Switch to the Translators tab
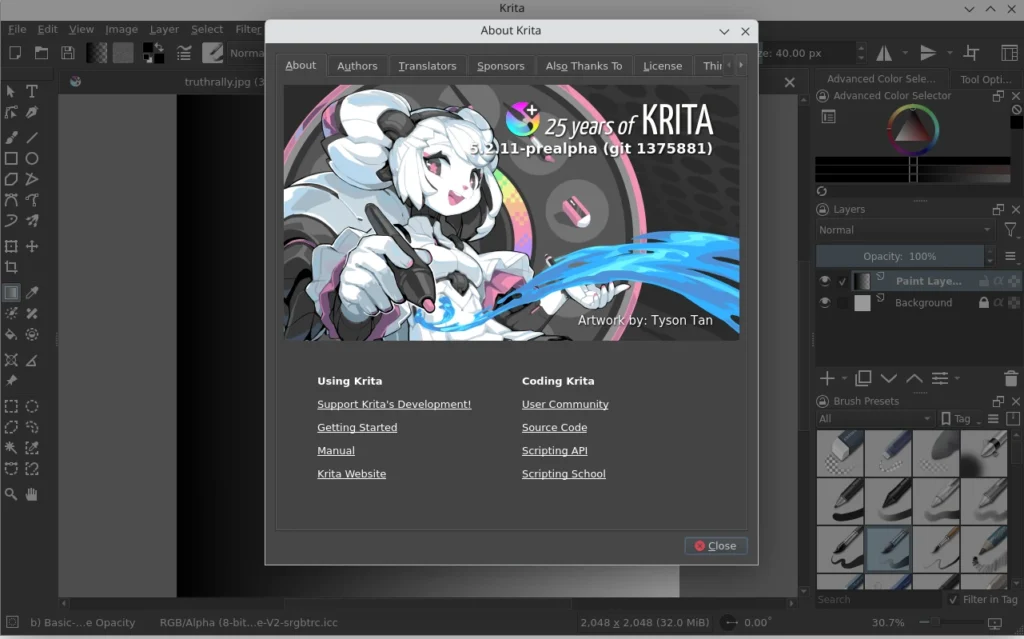The height and width of the screenshot is (639, 1024). [427, 66]
